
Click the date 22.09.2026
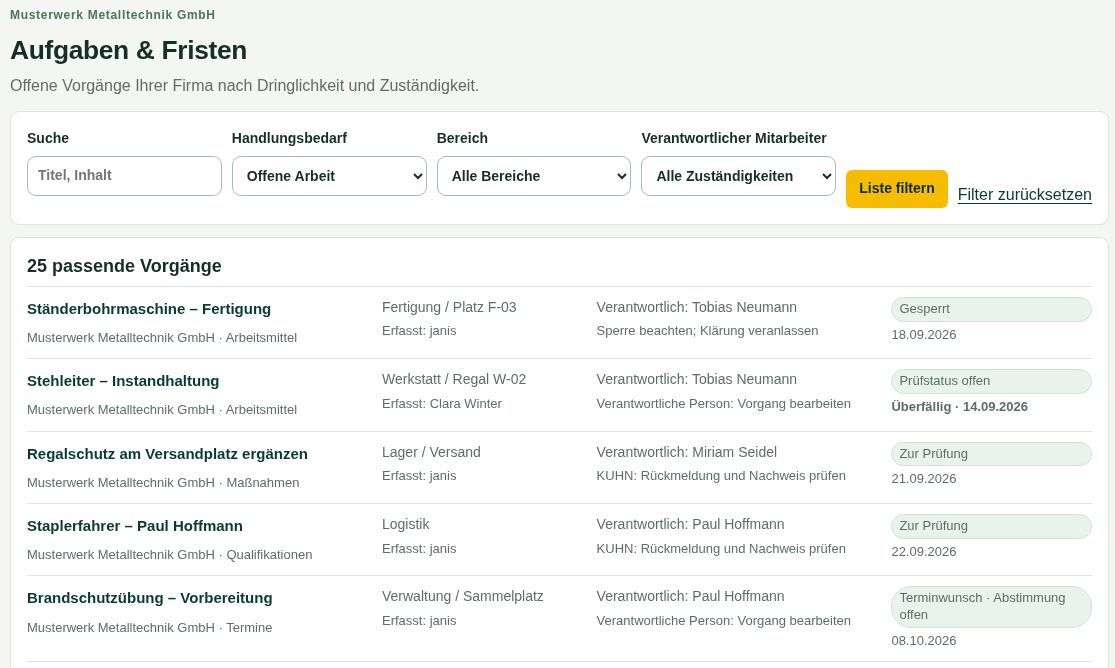[924, 551]
